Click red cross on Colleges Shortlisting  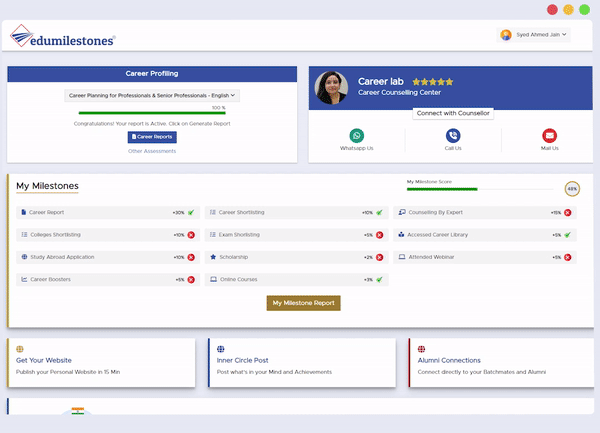click(191, 235)
